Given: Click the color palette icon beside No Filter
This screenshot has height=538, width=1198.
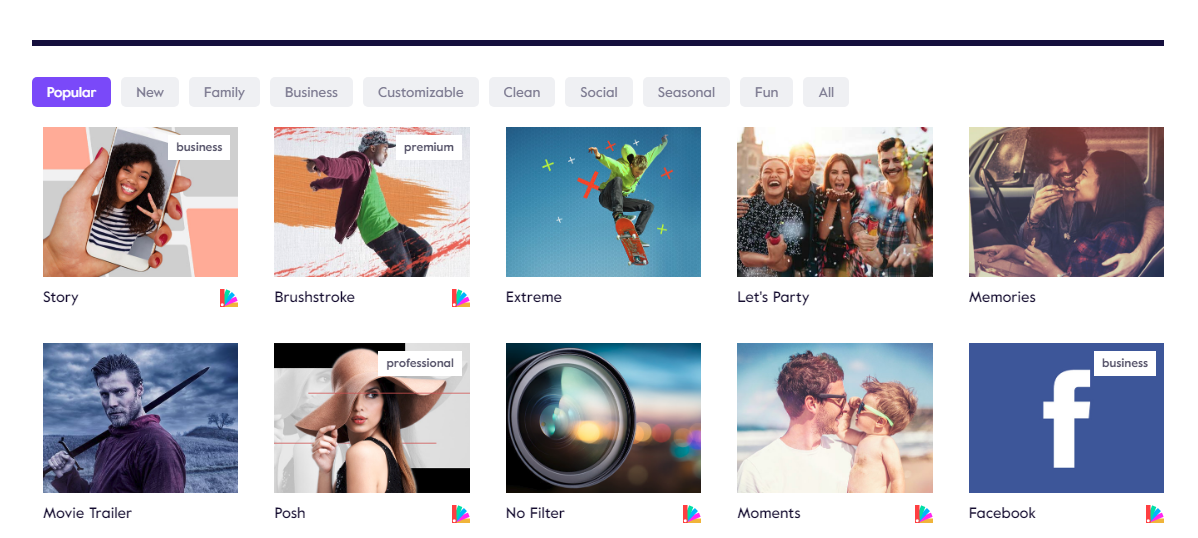Looking at the screenshot, I should [692, 514].
